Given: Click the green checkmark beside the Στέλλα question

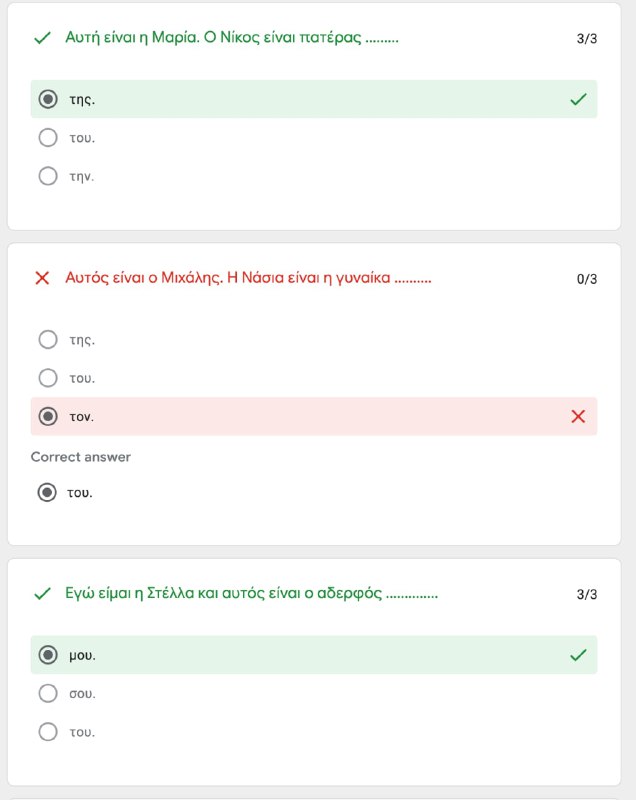Looking at the screenshot, I should 42,593.
